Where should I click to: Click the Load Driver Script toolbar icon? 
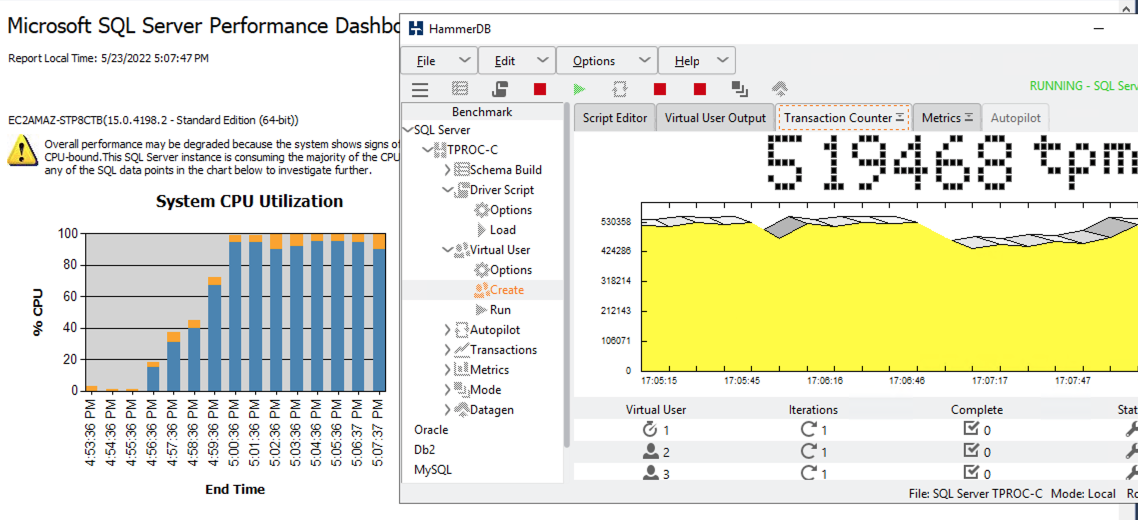[499, 89]
